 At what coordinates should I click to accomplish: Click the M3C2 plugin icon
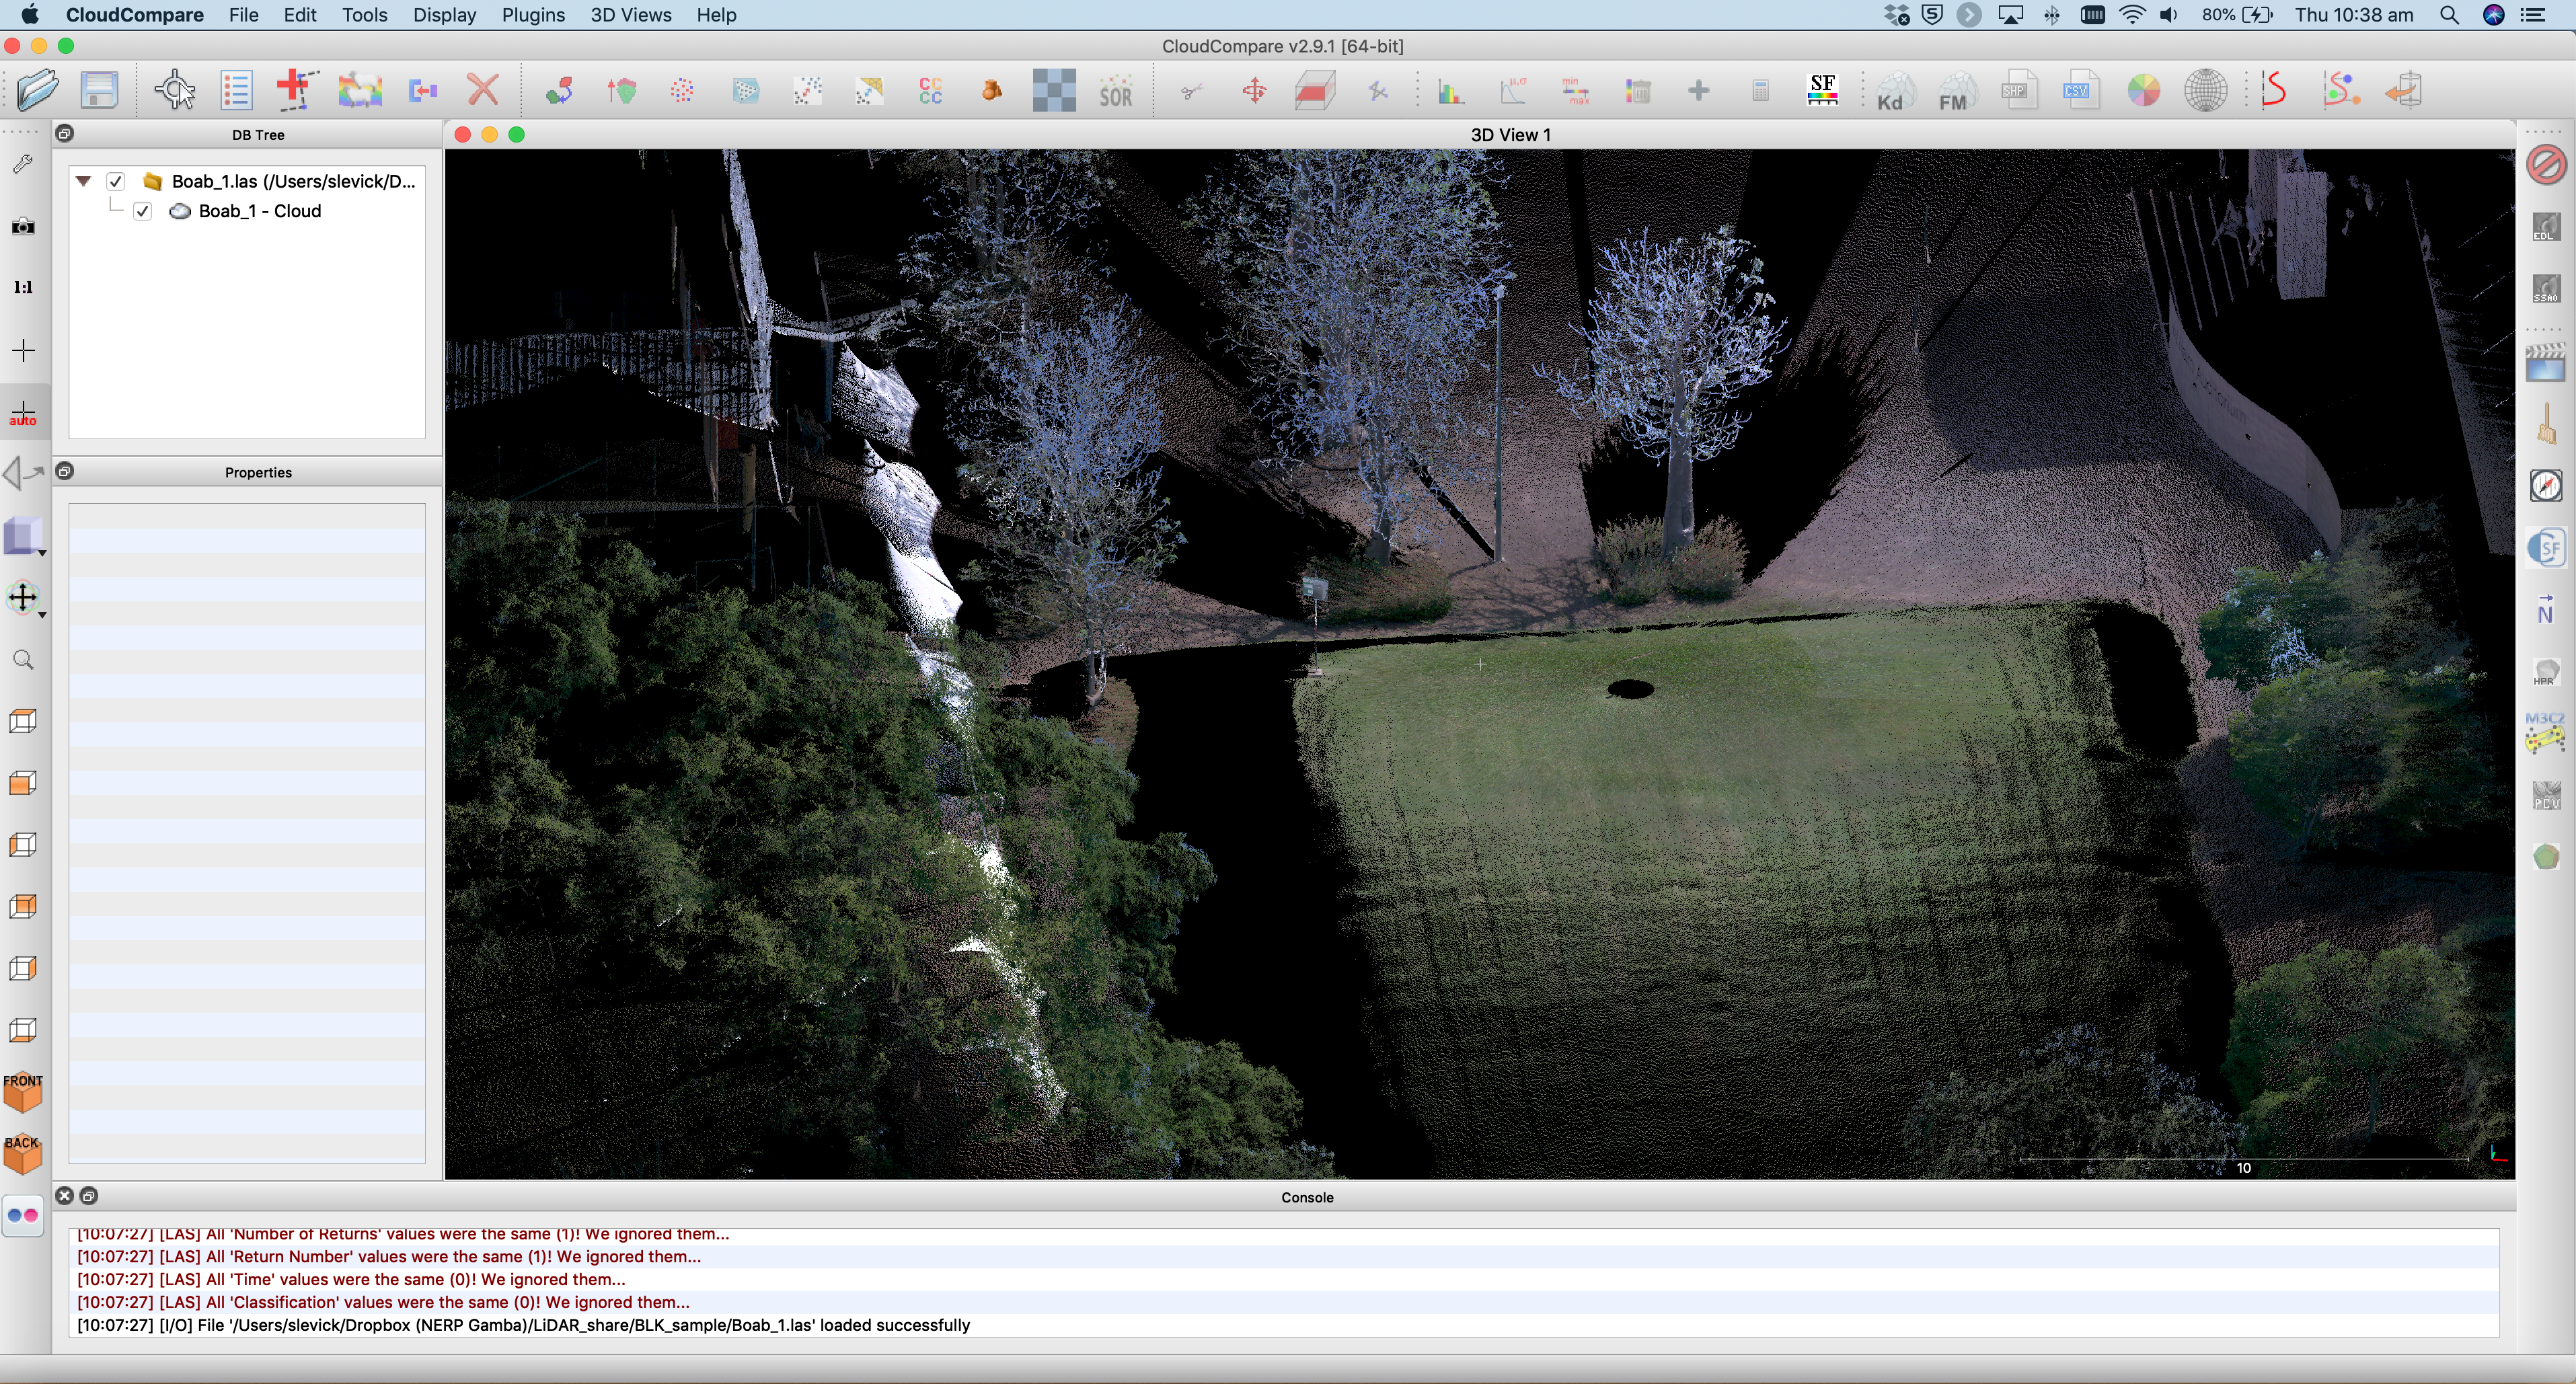(2545, 733)
